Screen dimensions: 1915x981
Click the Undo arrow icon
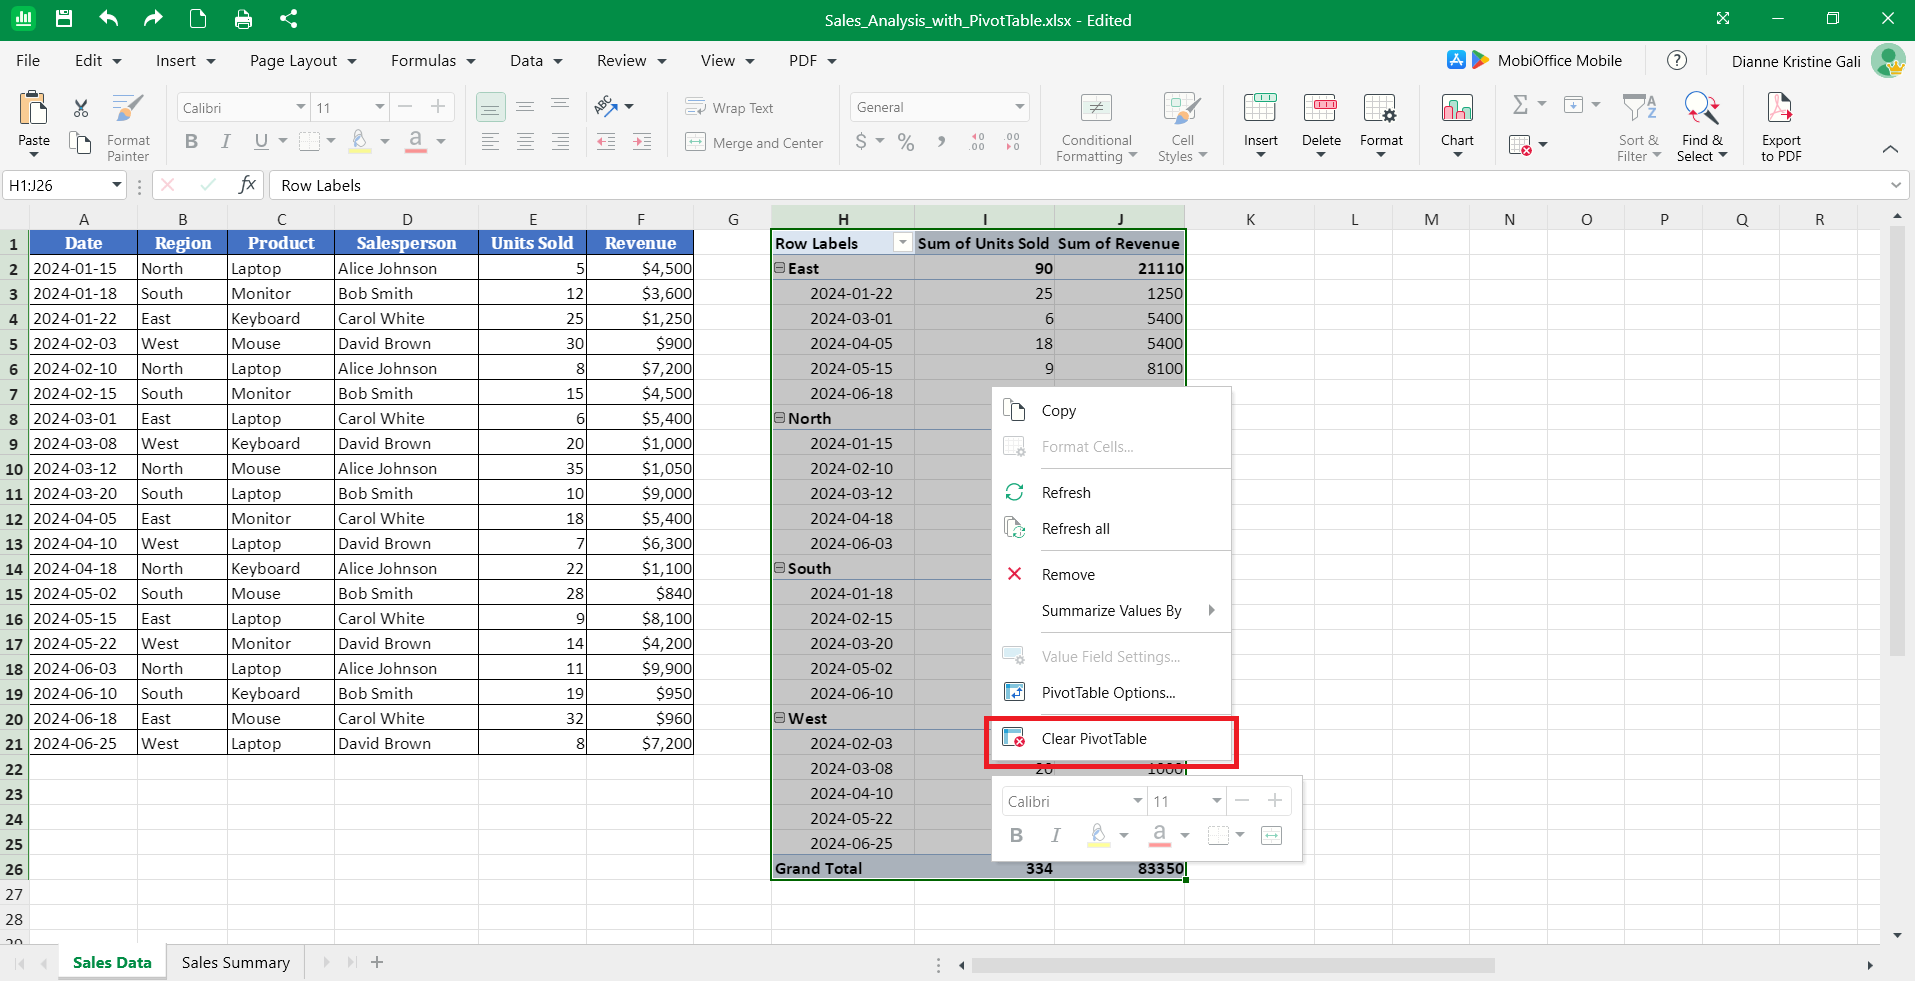click(109, 19)
